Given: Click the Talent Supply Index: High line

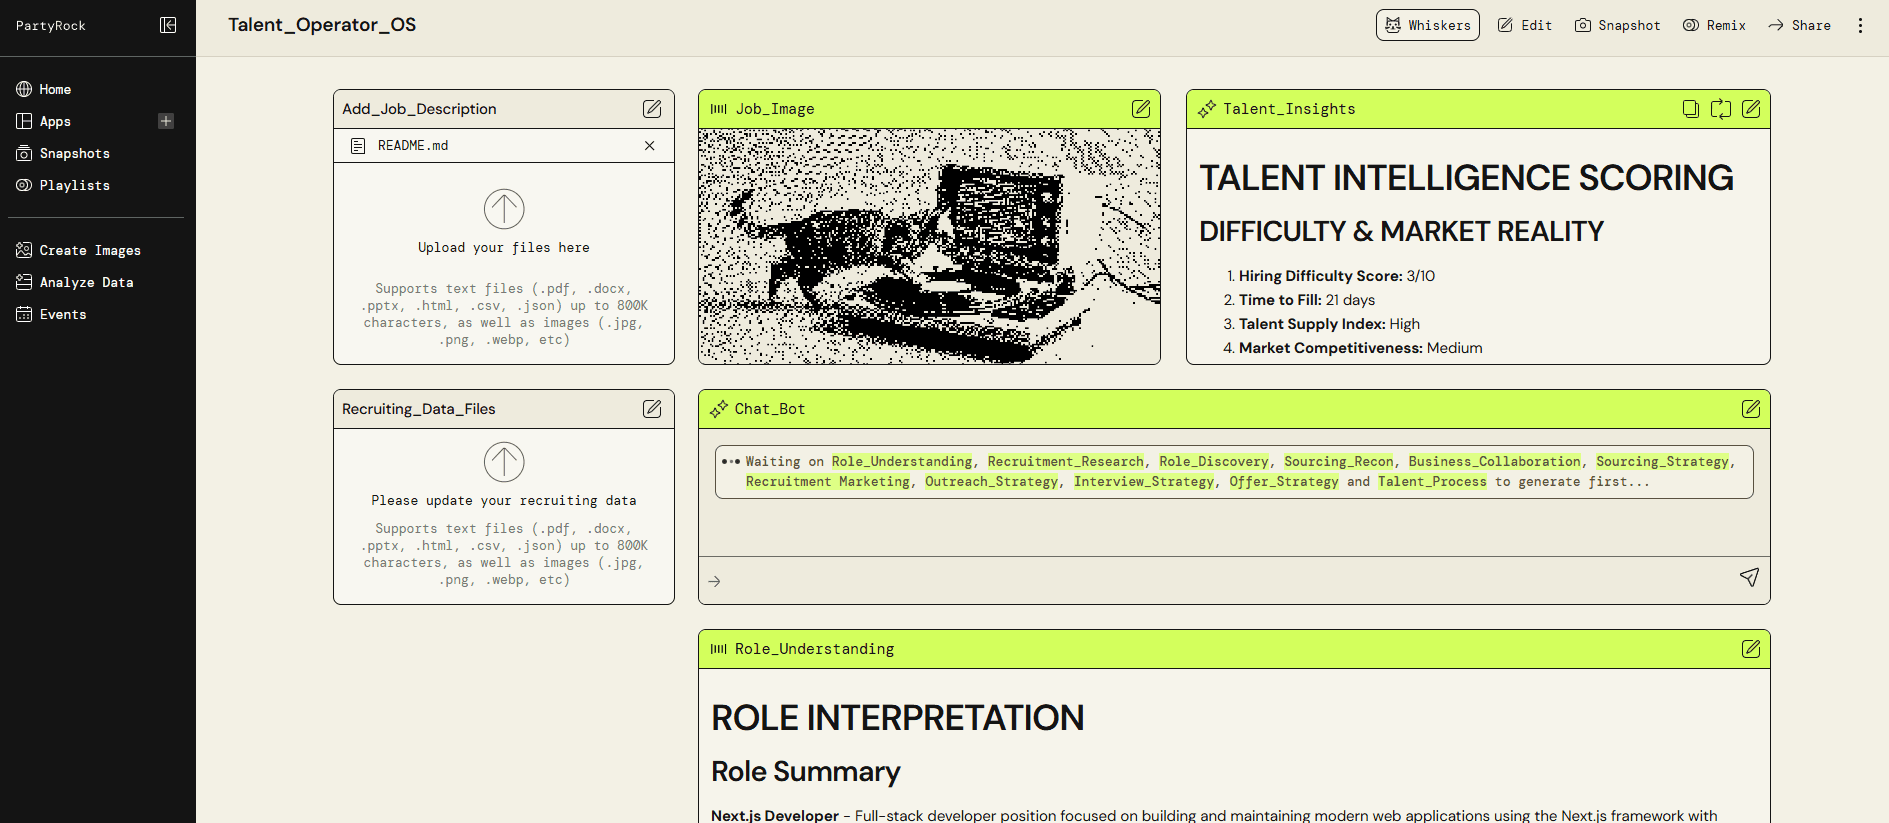Looking at the screenshot, I should [1329, 324].
